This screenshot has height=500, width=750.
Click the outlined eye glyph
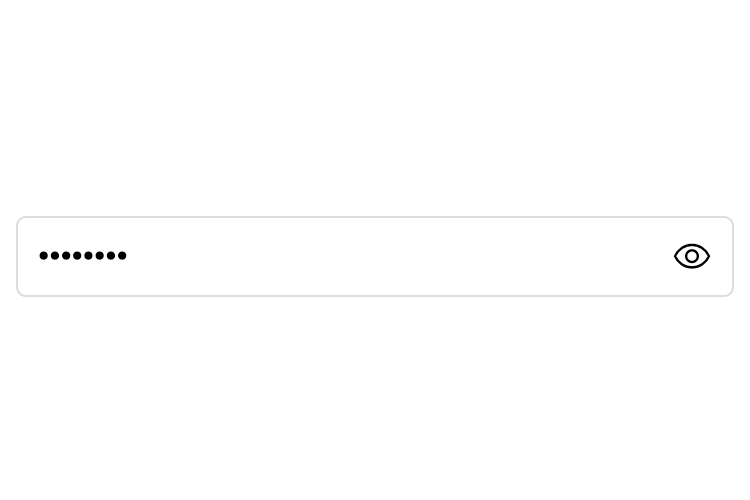point(691,256)
